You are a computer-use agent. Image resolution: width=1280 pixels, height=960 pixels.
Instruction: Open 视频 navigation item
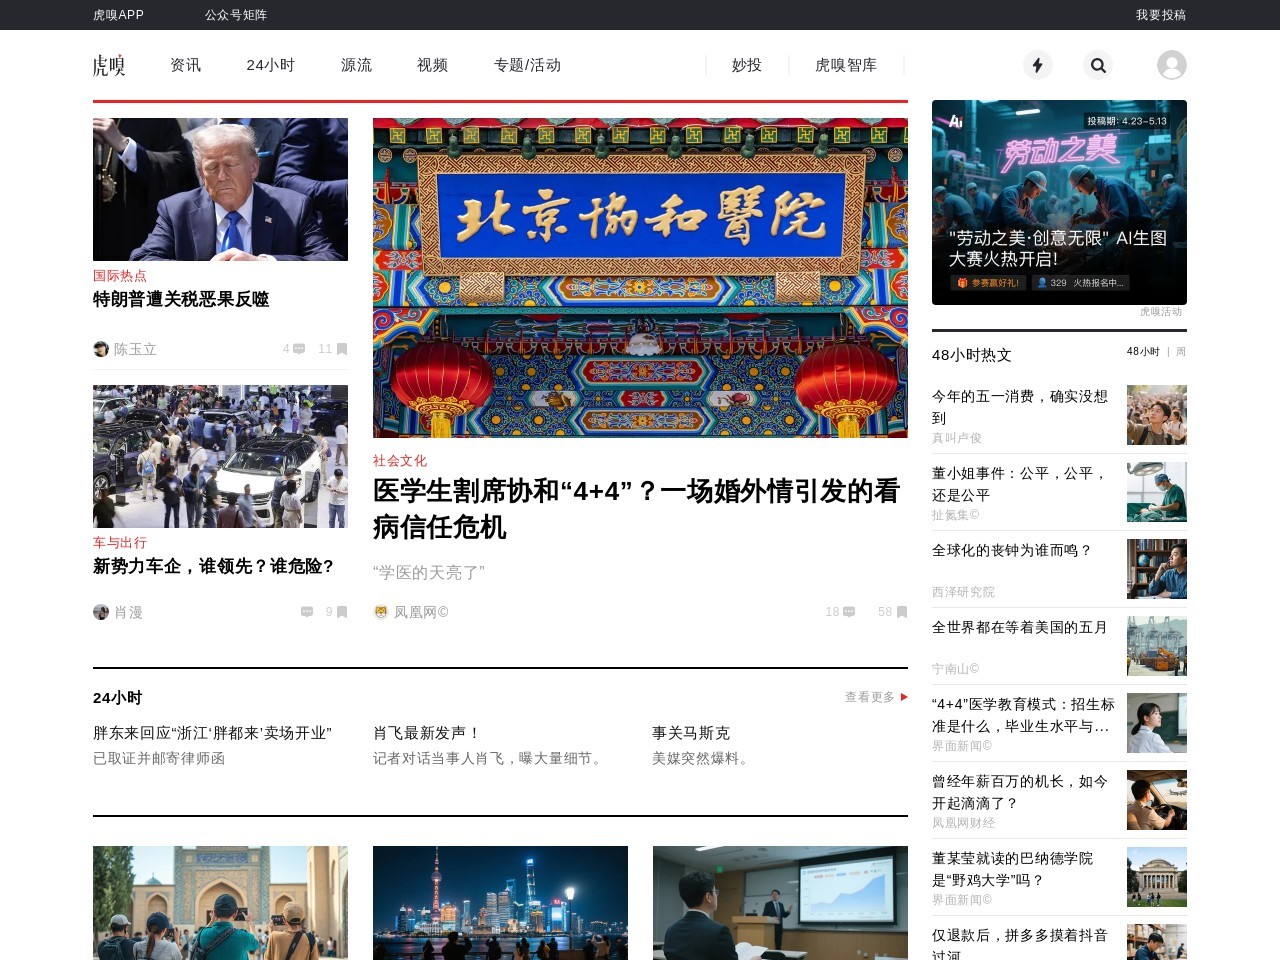[432, 65]
